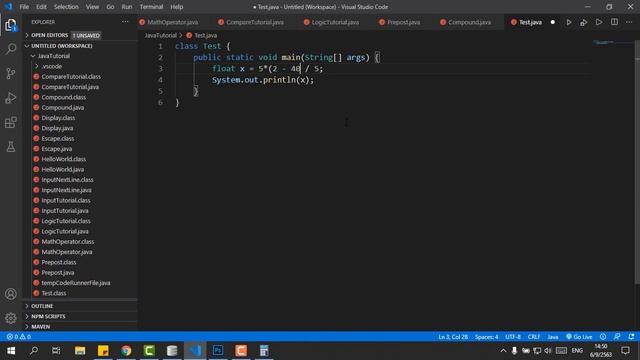The height and width of the screenshot is (360, 640).
Task: Click CRLF end of line setting
Action: (x=534, y=337)
